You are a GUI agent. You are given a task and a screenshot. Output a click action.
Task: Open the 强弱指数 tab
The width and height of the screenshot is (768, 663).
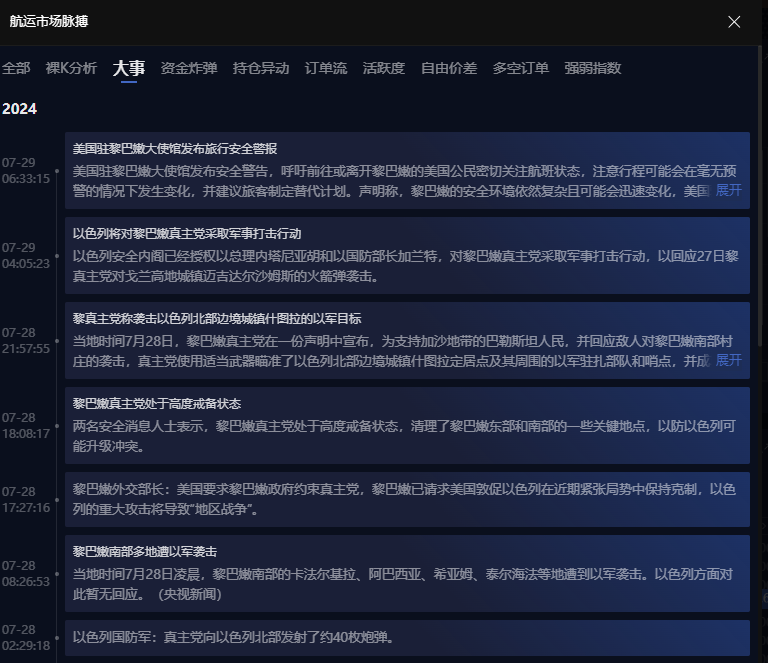593,68
